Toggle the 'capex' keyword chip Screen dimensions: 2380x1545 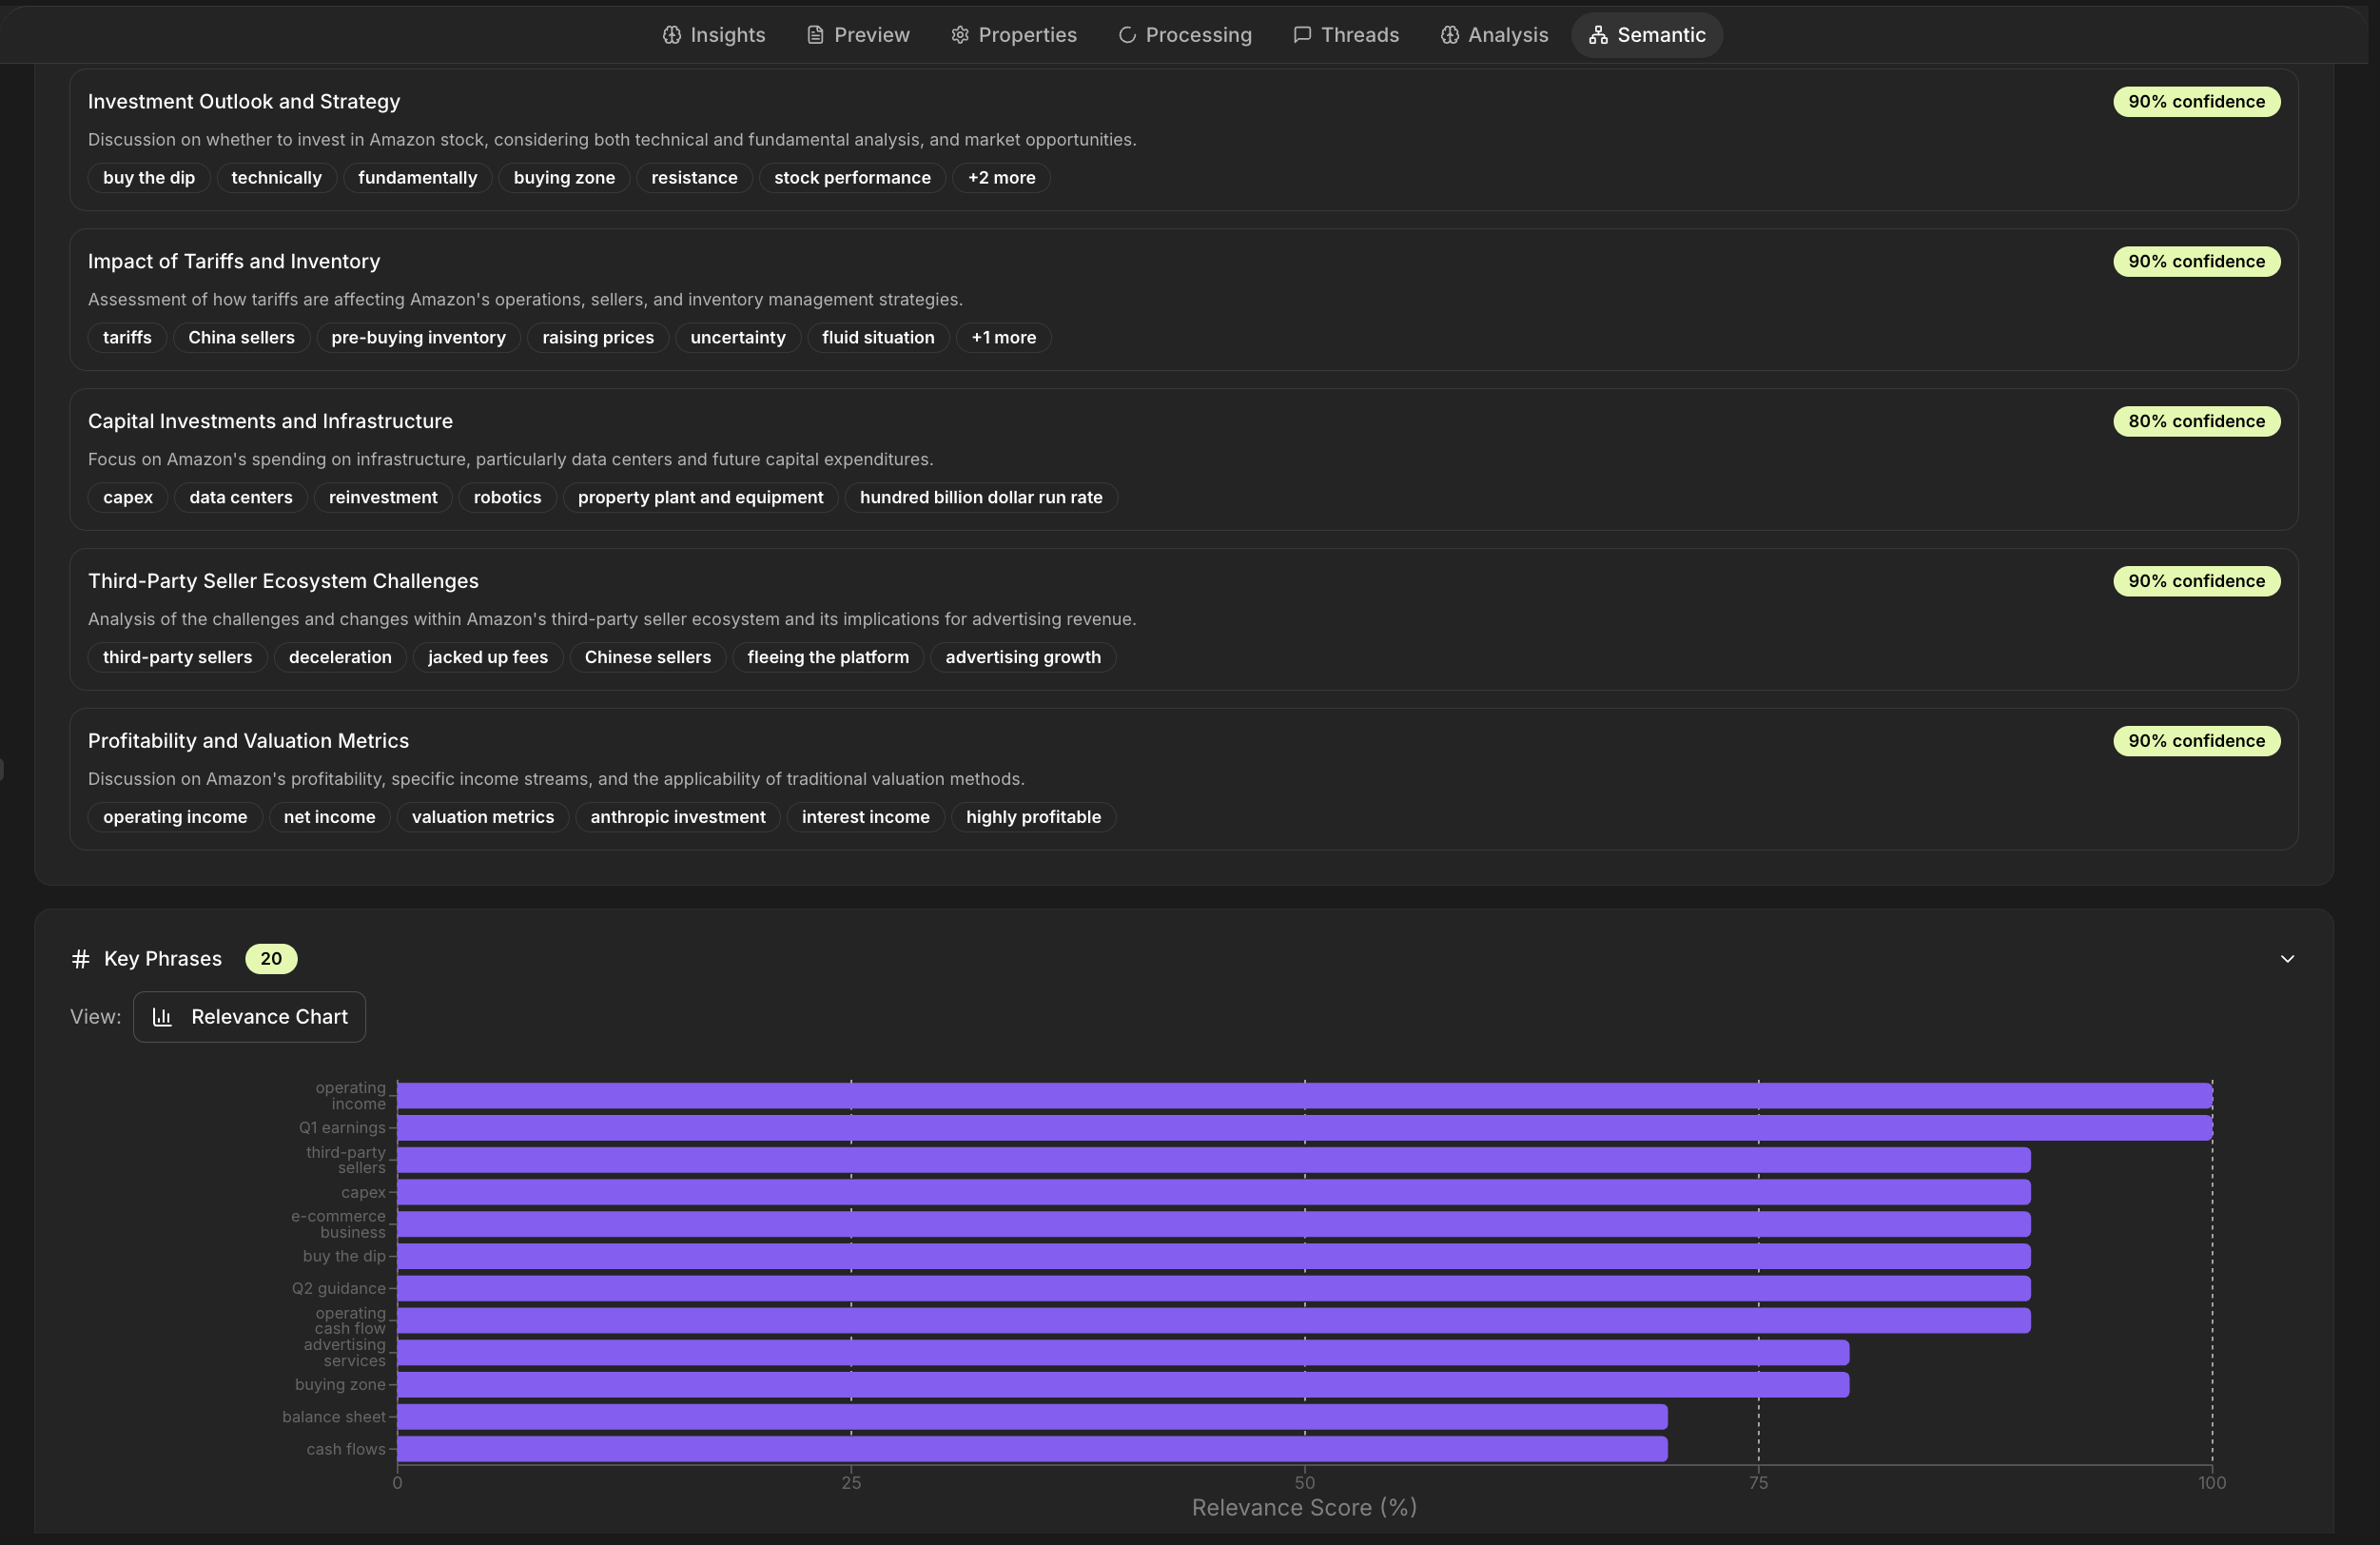127,497
